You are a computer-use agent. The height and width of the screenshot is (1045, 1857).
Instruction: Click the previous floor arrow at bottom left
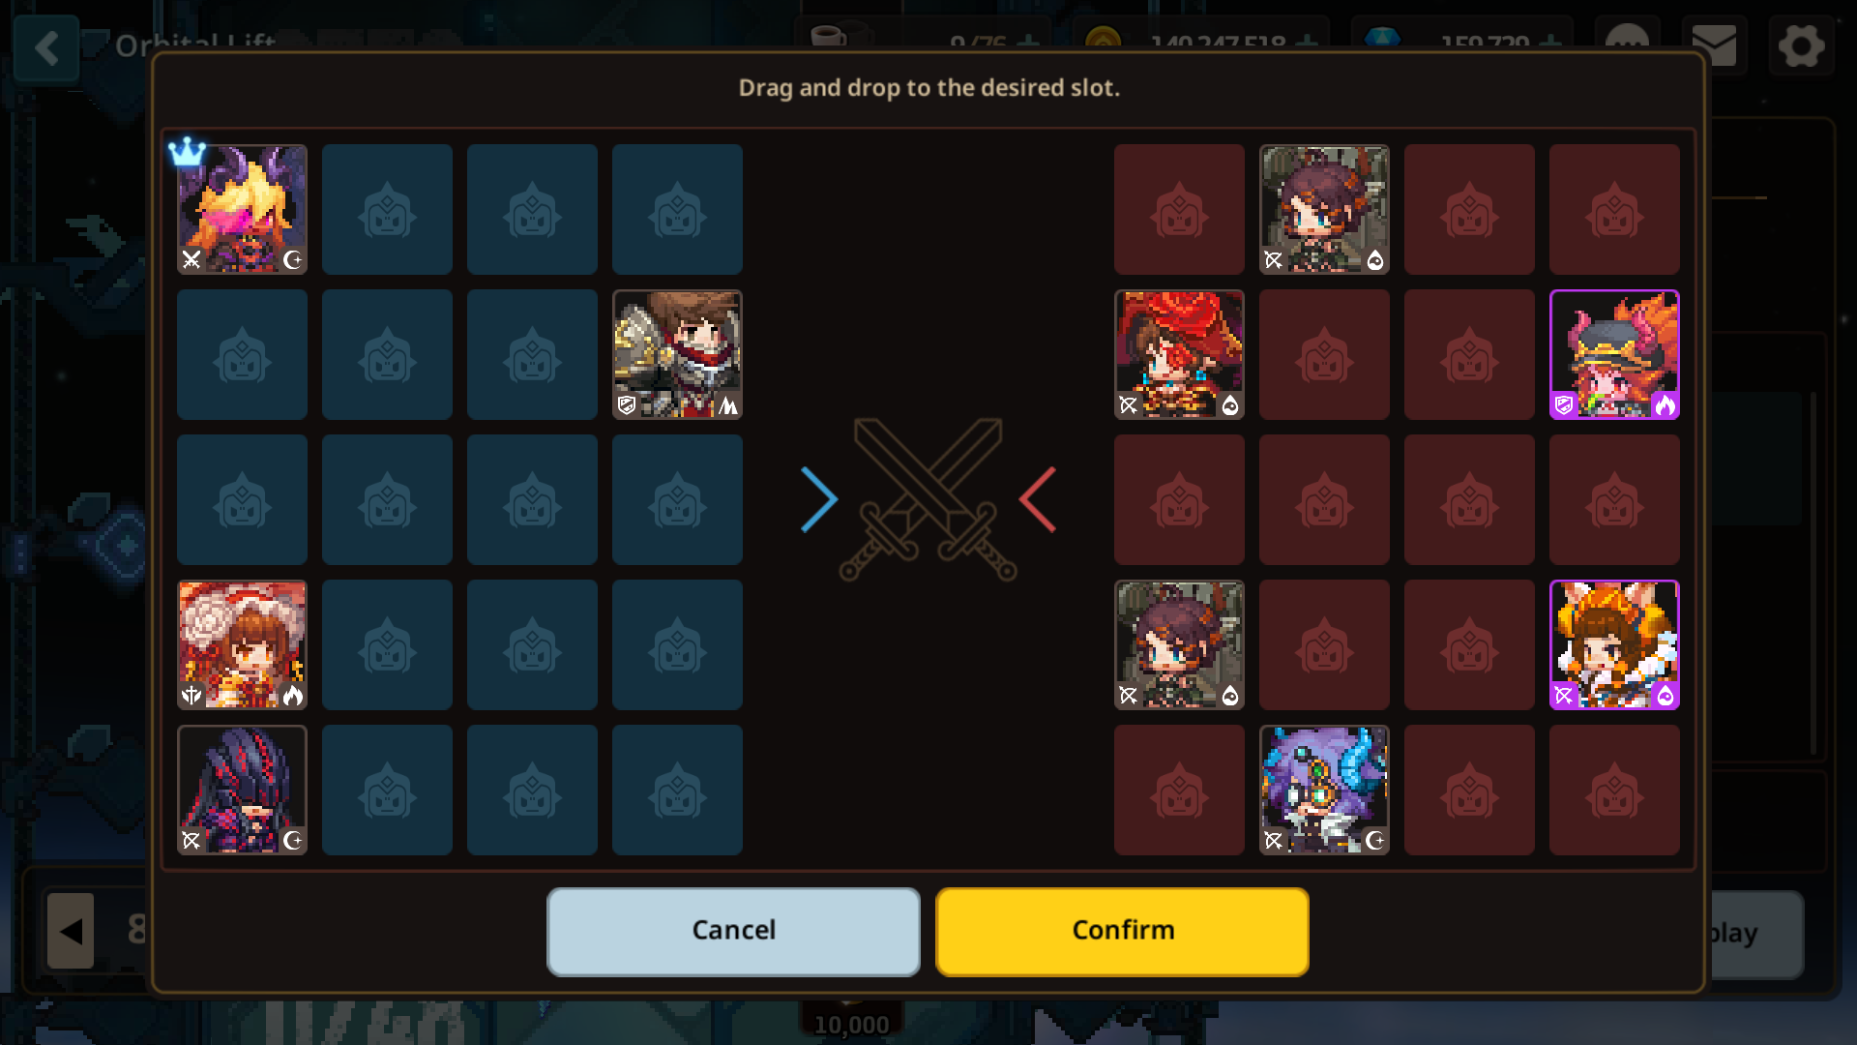(70, 931)
